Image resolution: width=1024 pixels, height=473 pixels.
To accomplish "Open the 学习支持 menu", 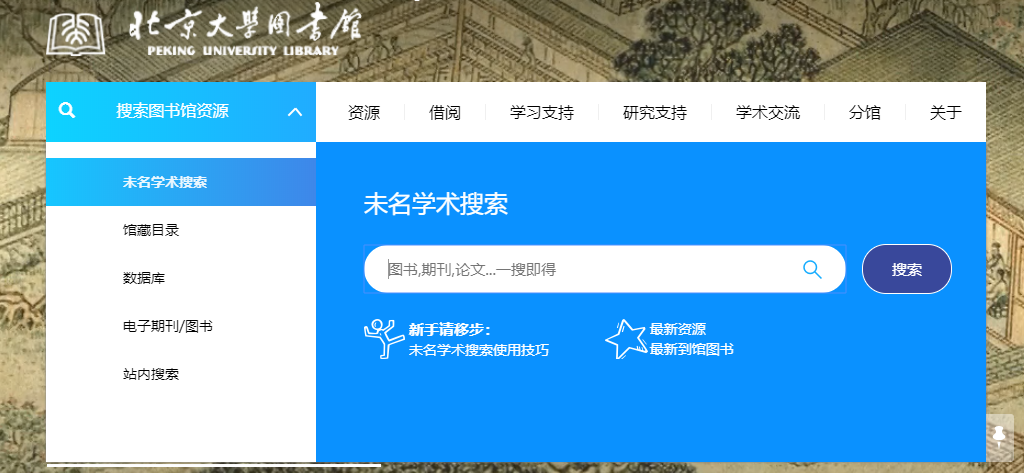I will [x=542, y=112].
